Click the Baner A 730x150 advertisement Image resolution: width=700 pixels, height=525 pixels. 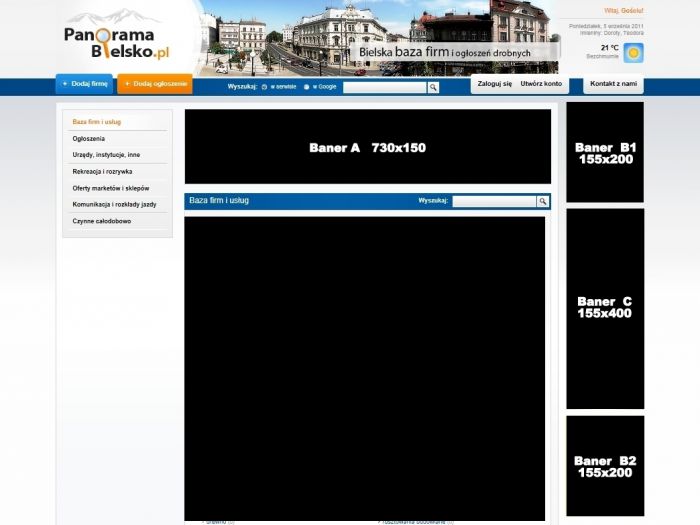[x=367, y=147]
